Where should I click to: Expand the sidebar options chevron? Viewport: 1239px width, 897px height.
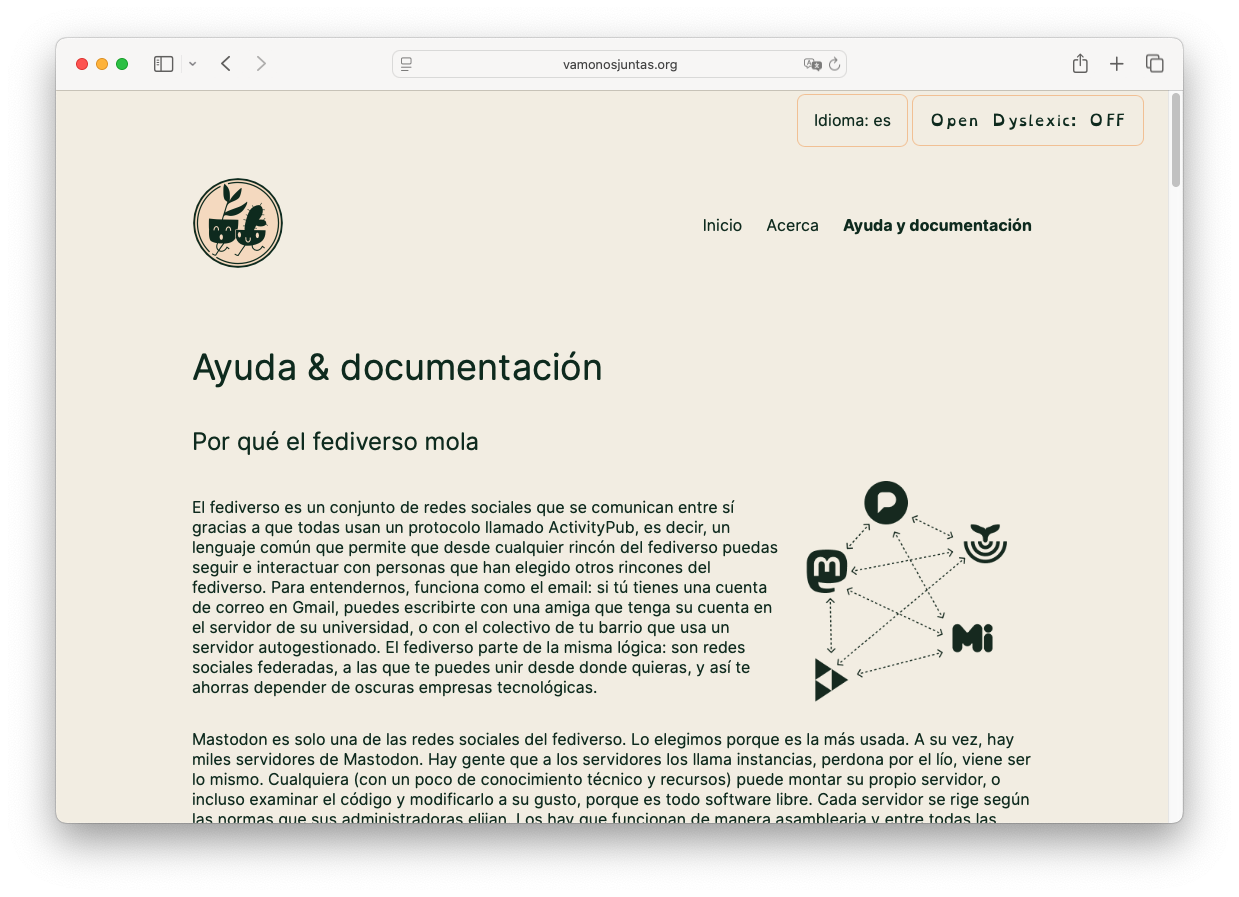pyautogui.click(x=192, y=64)
